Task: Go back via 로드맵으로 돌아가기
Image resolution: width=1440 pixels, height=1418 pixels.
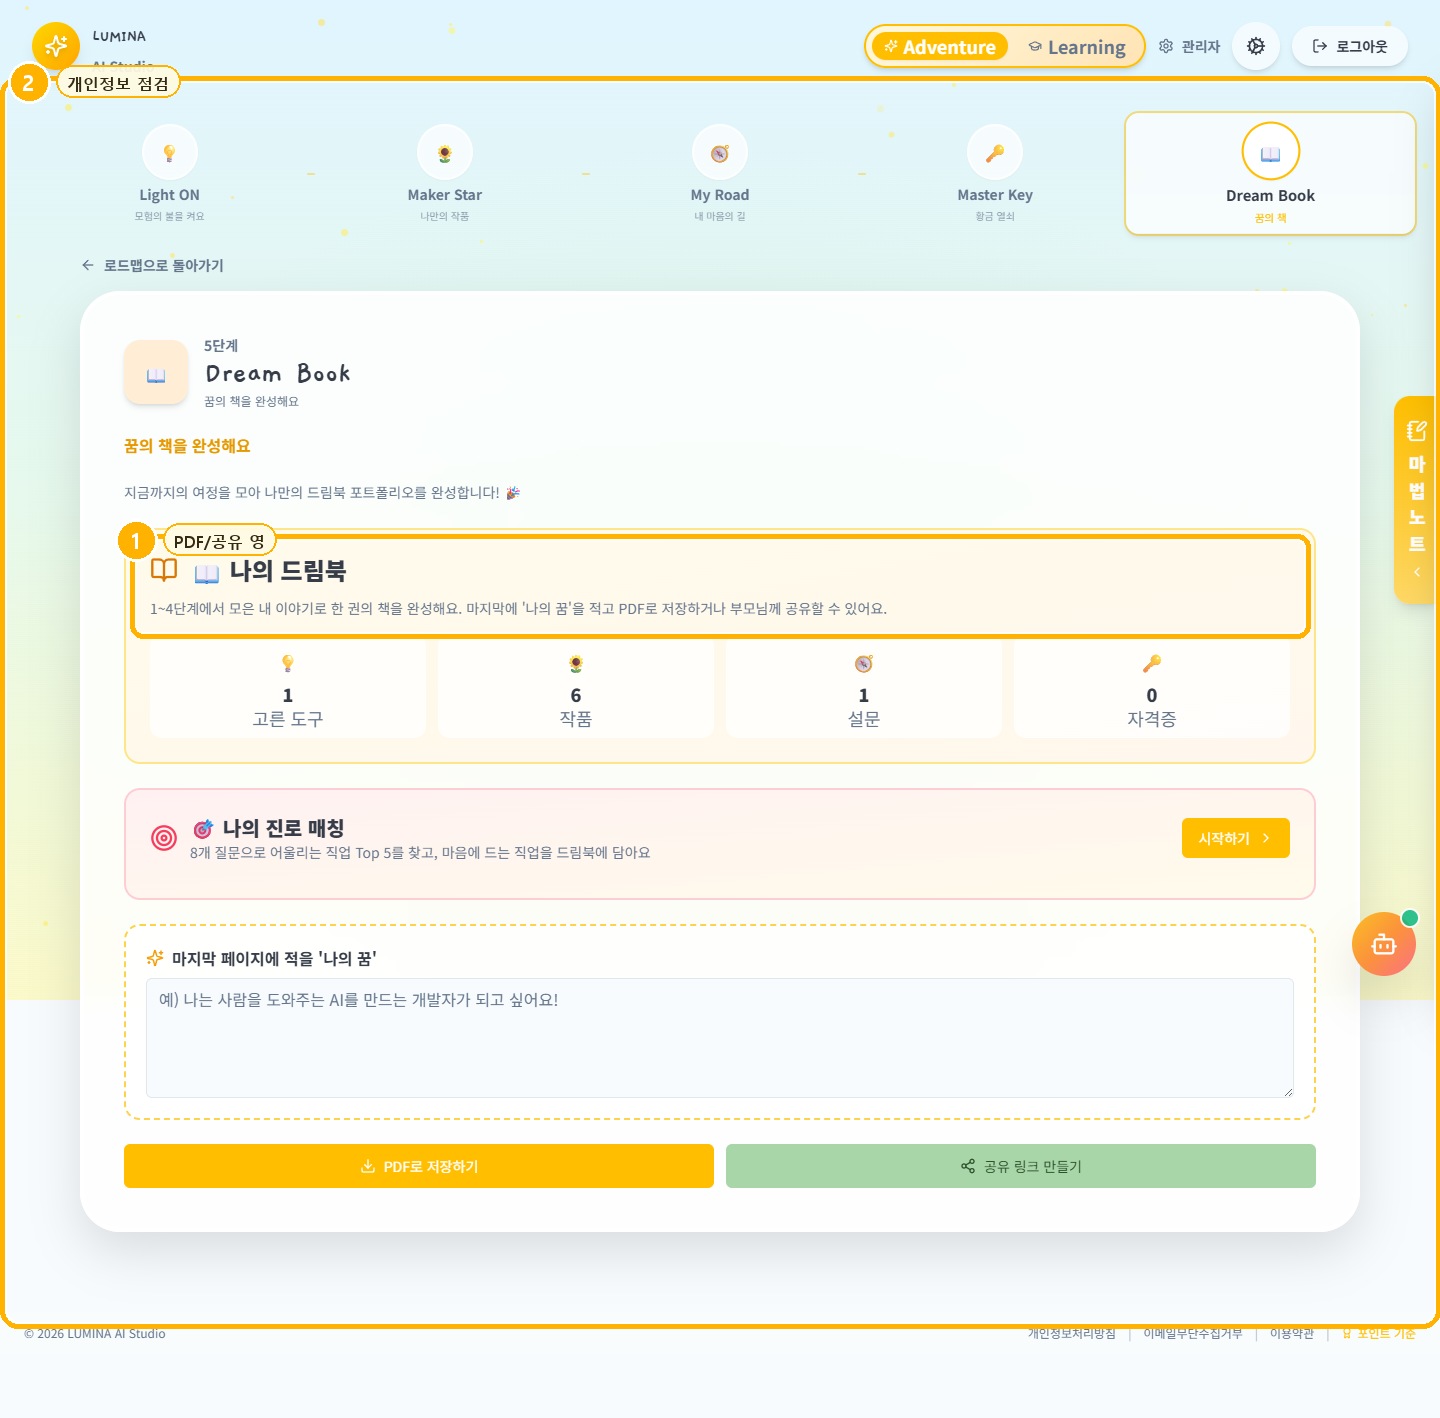Action: point(153,265)
